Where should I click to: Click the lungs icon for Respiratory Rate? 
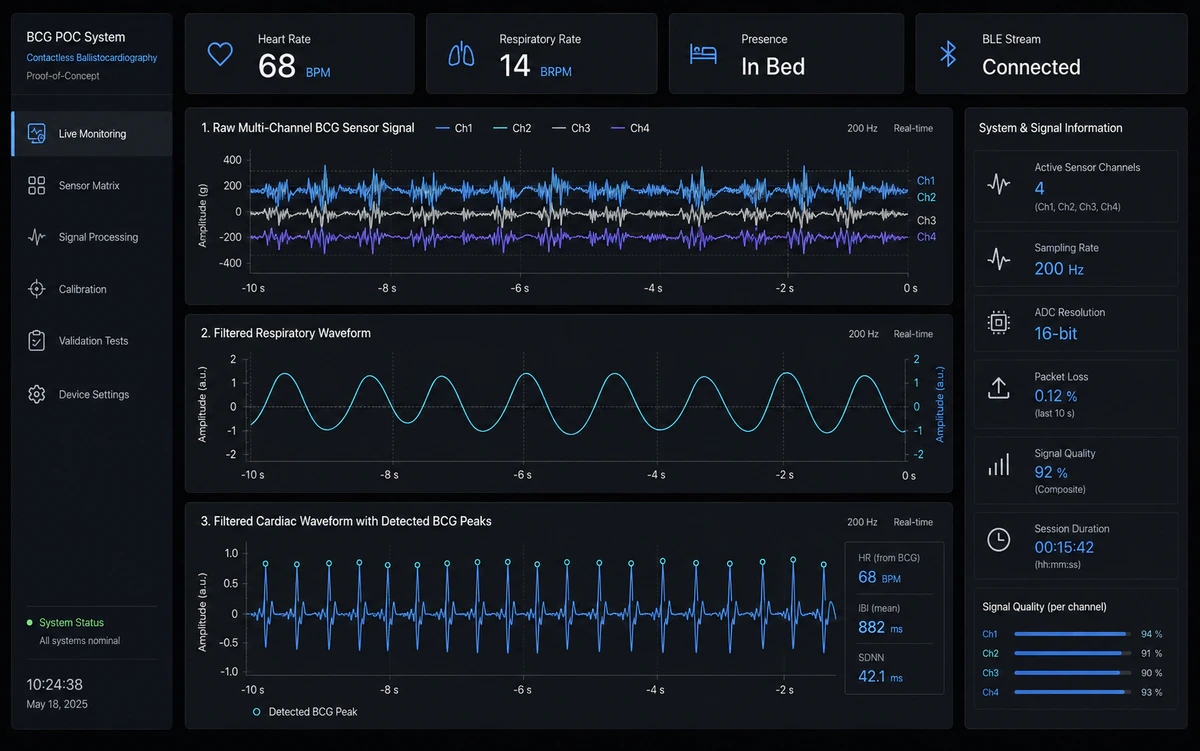462,54
